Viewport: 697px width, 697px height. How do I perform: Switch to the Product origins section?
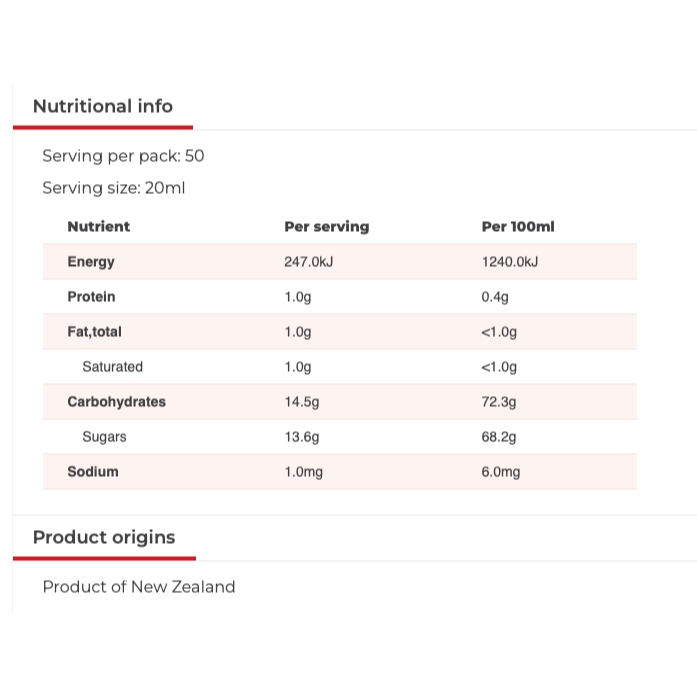(104, 537)
